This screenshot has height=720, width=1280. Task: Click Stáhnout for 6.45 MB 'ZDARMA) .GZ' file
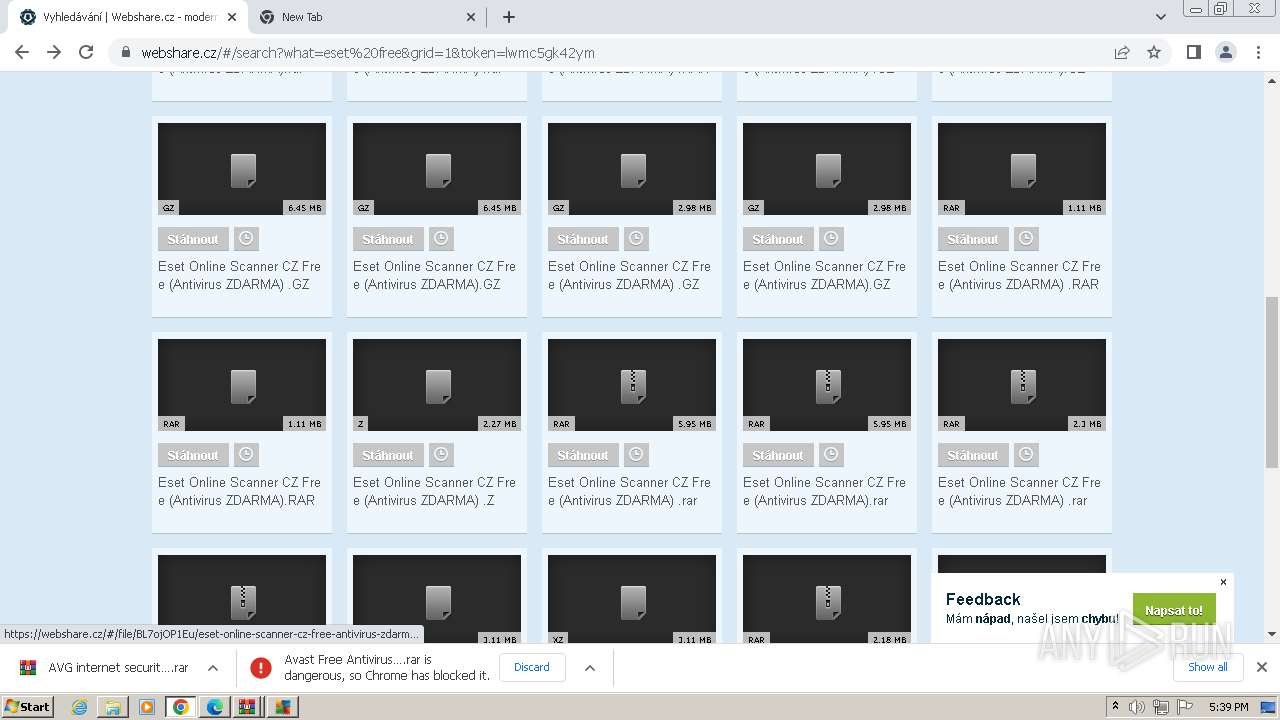(193, 239)
